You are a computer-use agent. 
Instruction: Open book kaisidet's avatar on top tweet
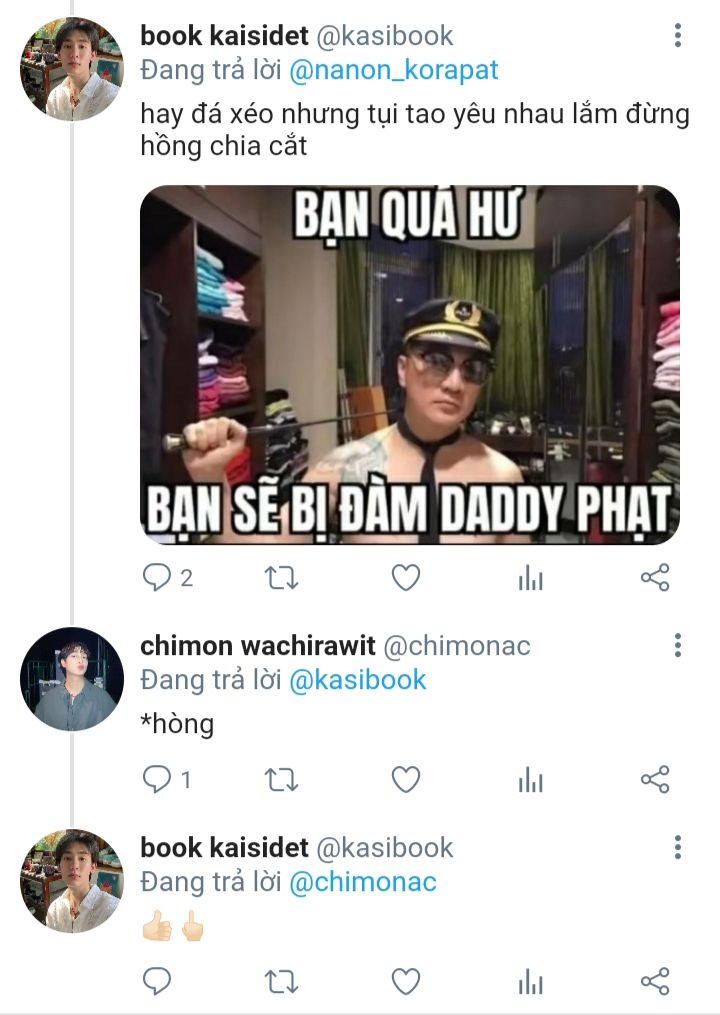[x=72, y=69]
